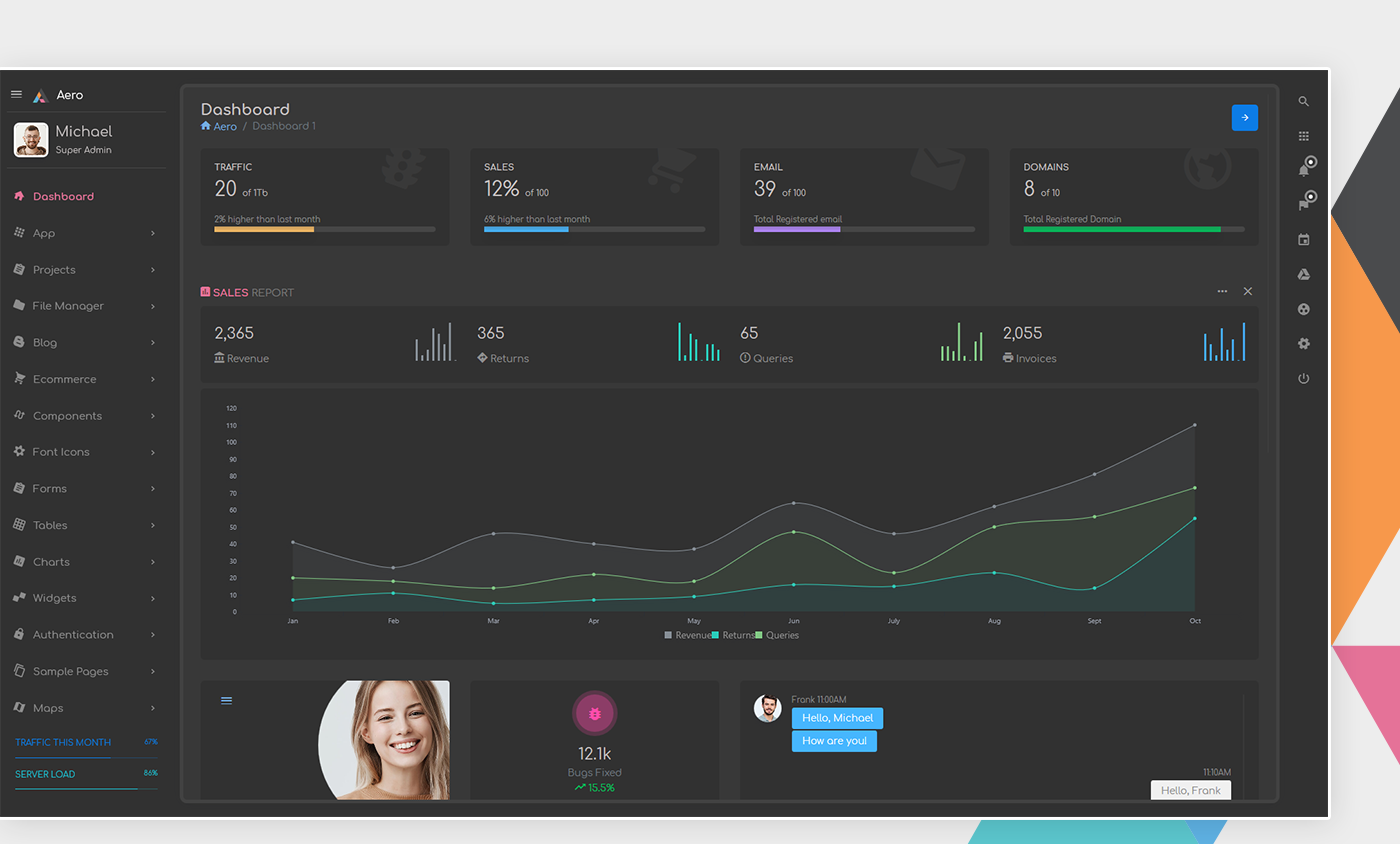
Task: Click the Revenue mini bar chart
Action: pyautogui.click(x=435, y=342)
